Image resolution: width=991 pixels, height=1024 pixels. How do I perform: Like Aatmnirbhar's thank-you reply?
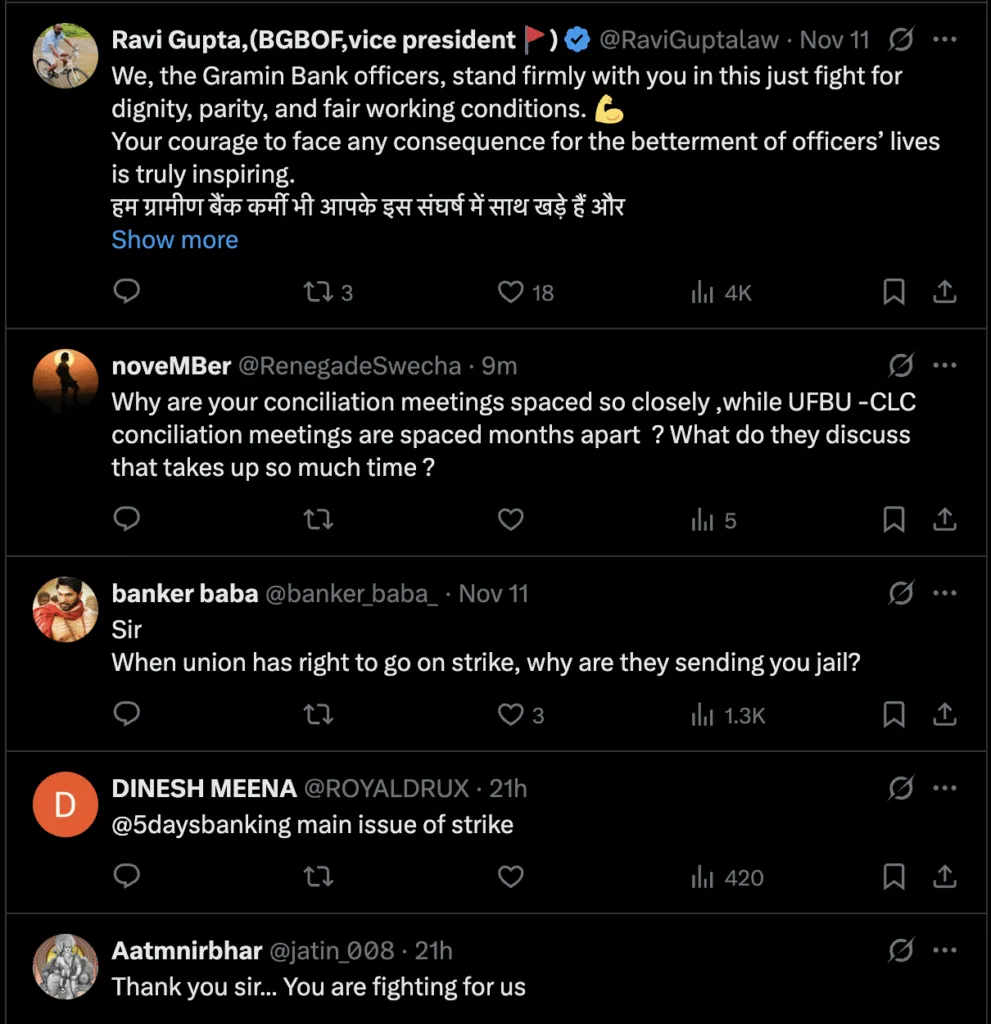click(511, 1021)
